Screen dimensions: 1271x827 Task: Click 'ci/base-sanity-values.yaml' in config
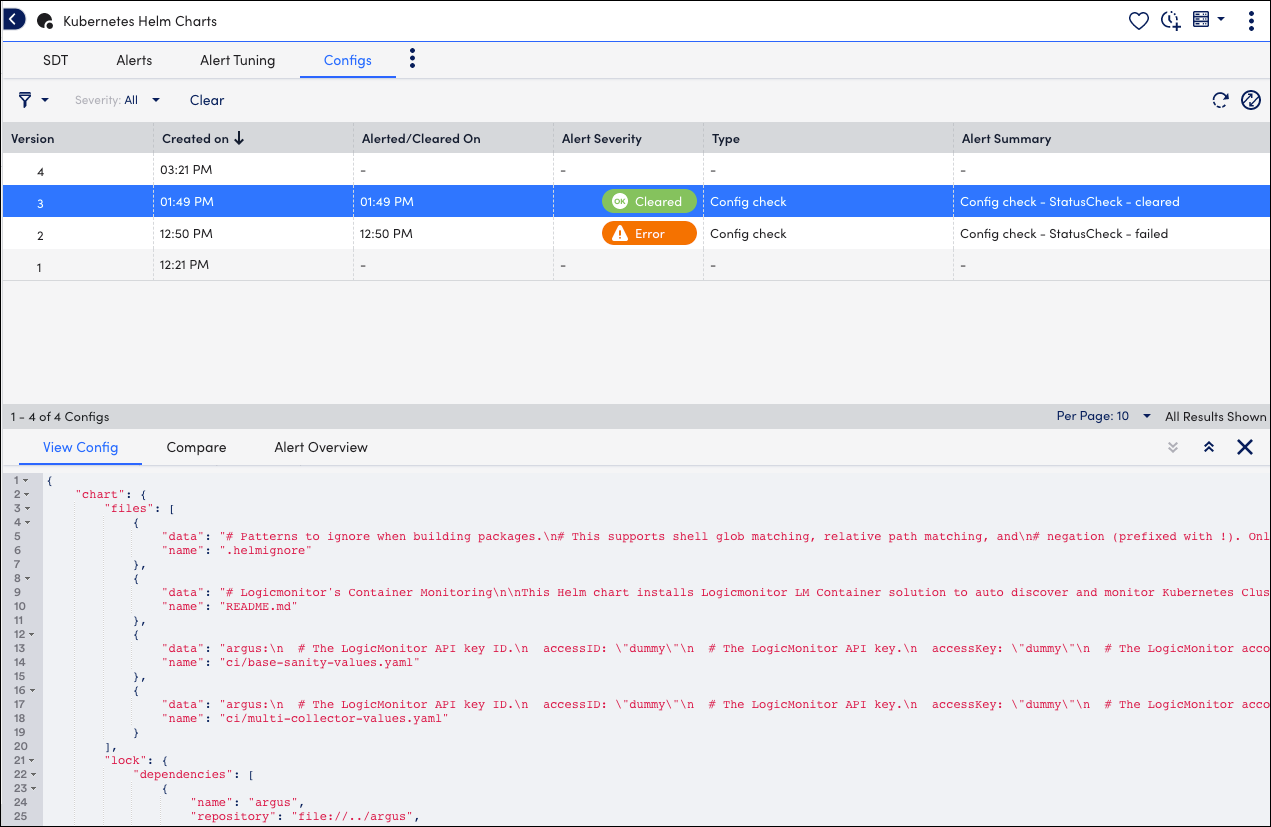coord(319,662)
